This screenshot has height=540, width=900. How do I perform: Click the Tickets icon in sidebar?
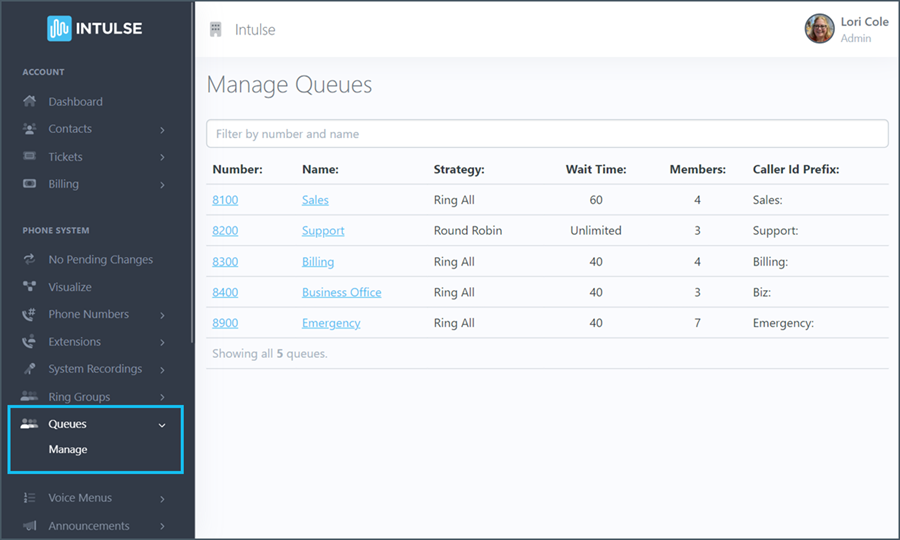[x=30, y=157]
